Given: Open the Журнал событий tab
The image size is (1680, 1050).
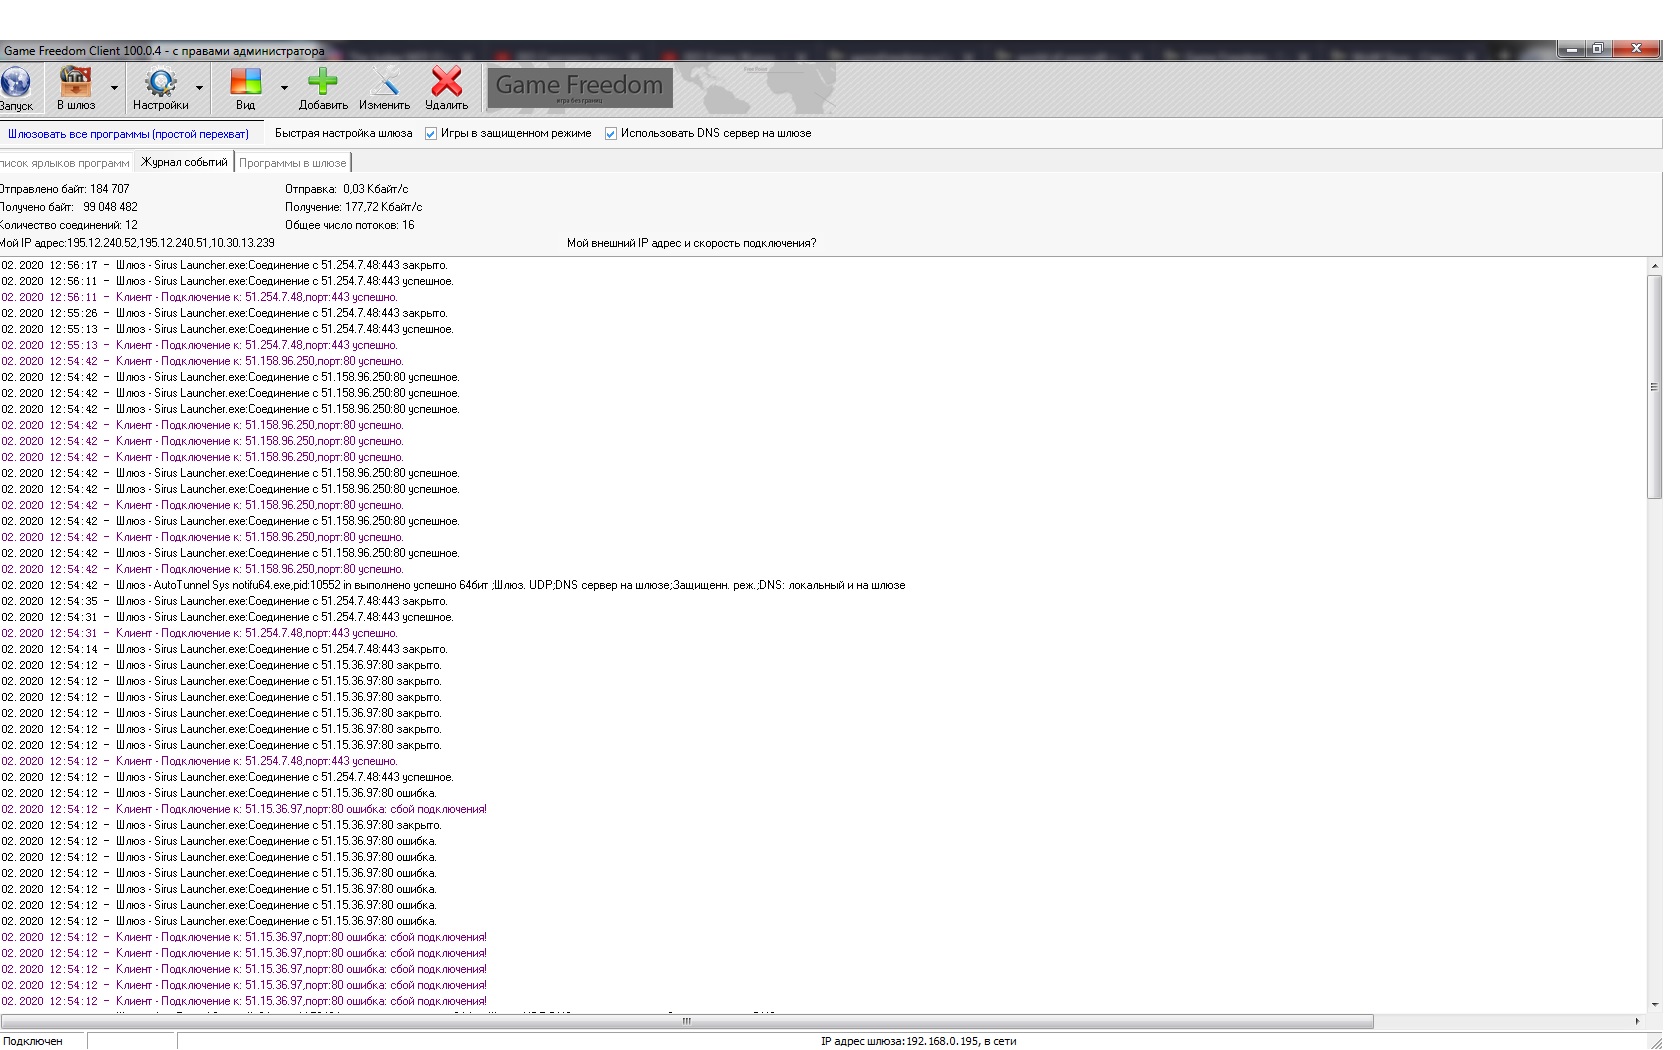Looking at the screenshot, I should 184,162.
